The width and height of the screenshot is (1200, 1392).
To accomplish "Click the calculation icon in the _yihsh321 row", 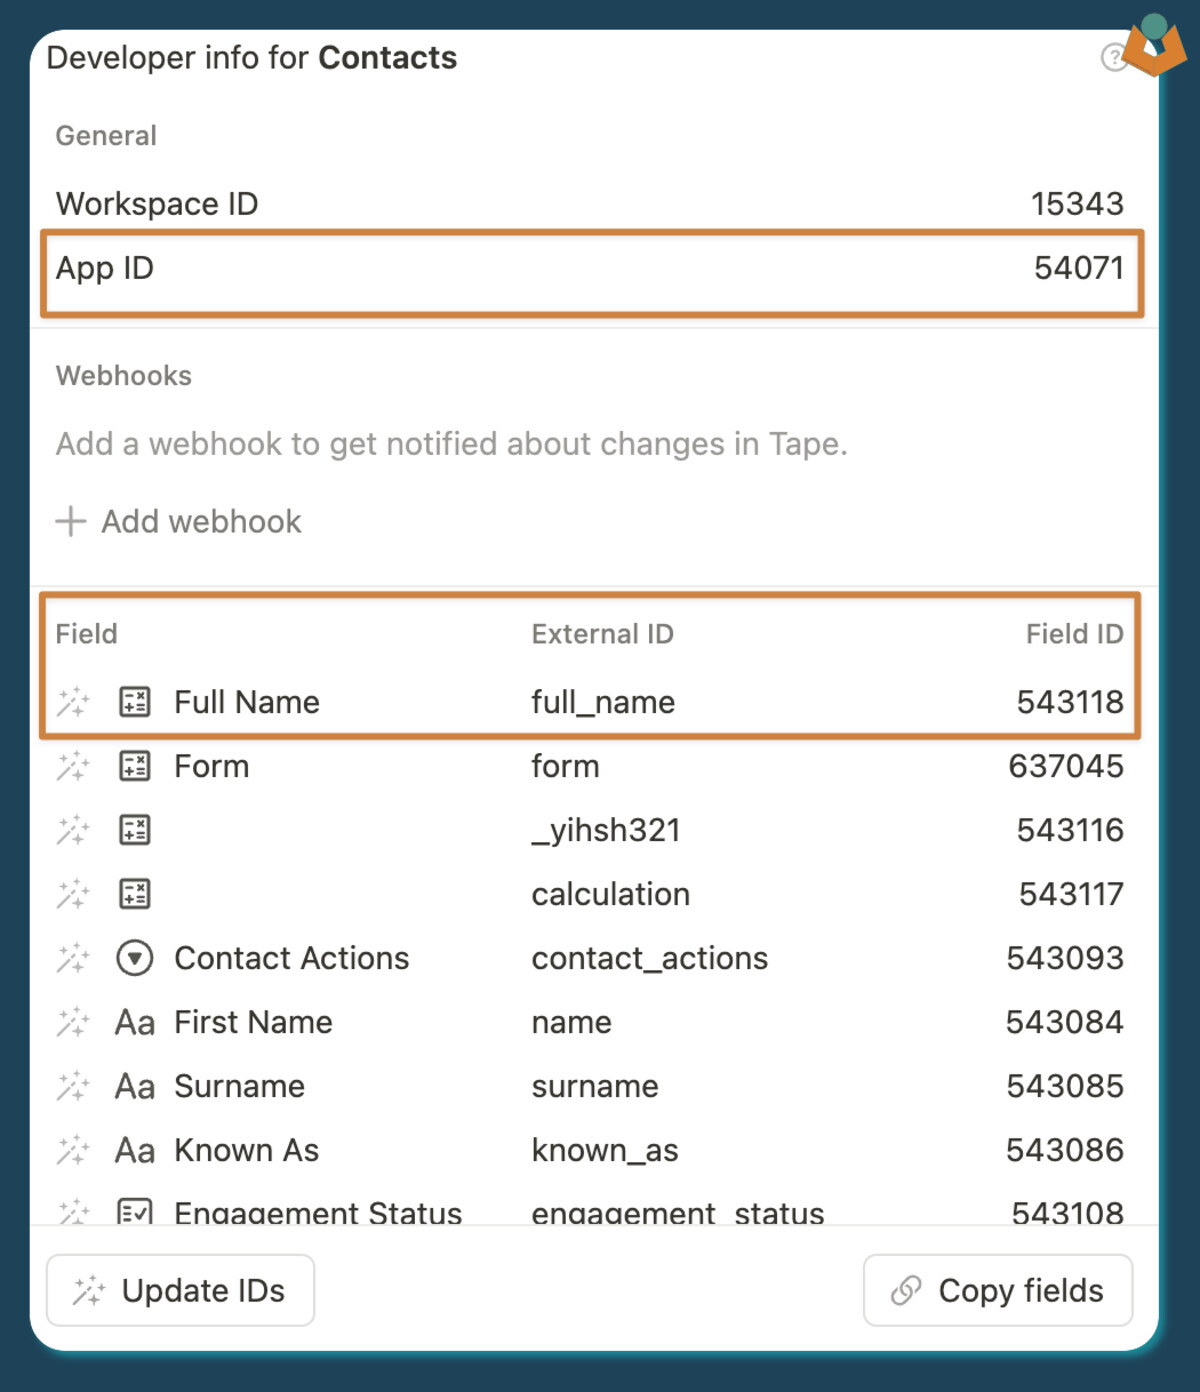I will (135, 830).
